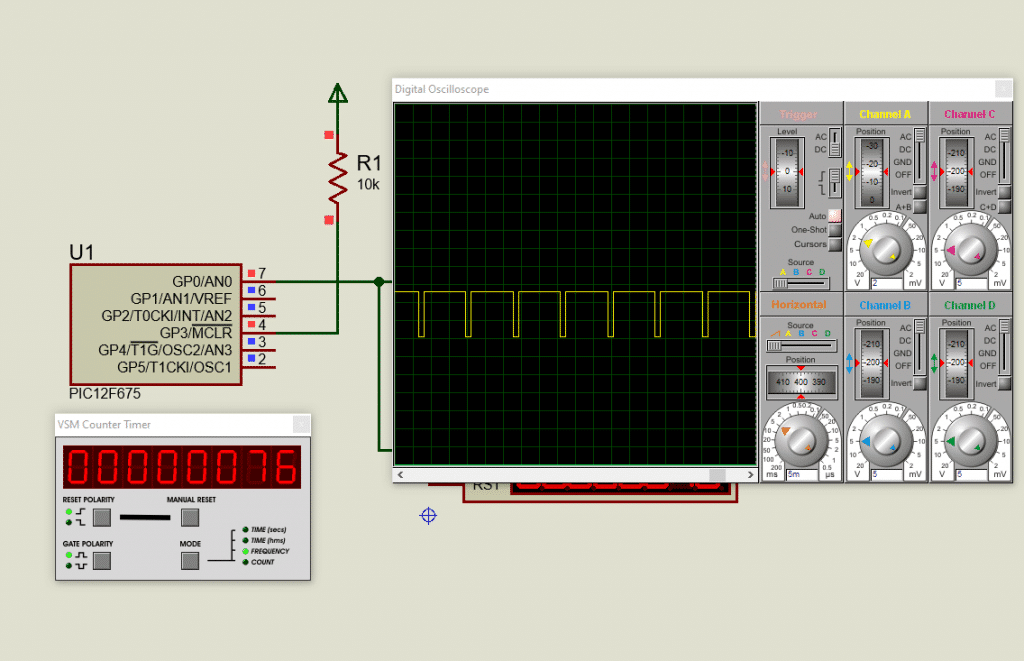Click the Manual Reset button
Screen dimensions: 1024x661
[x=190, y=518]
